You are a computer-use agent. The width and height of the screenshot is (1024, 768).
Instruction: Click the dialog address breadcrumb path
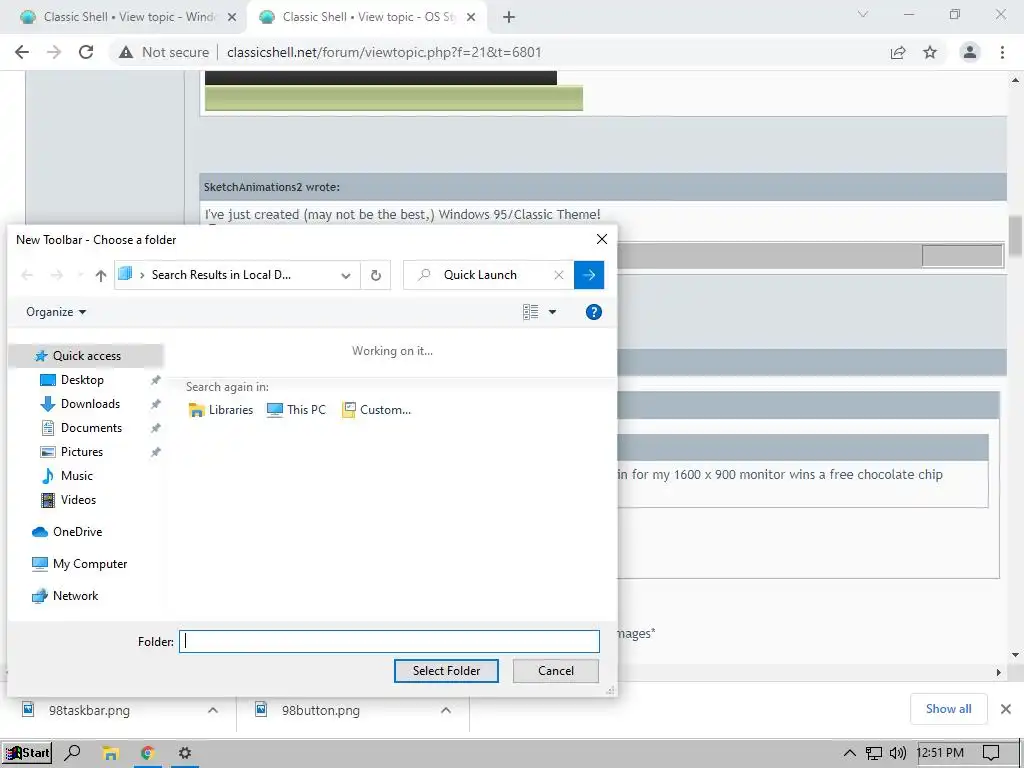(221, 275)
